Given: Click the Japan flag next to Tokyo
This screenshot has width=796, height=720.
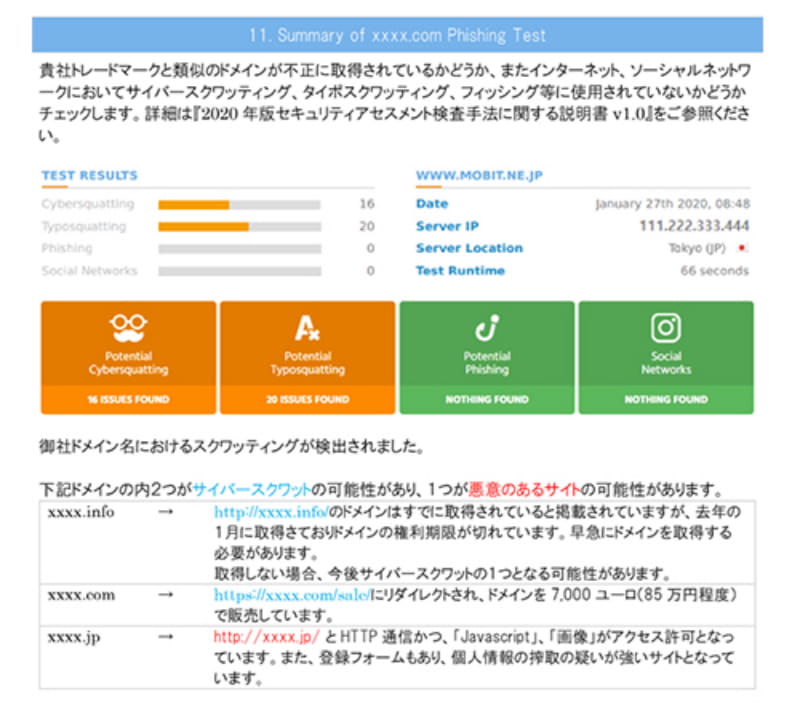Looking at the screenshot, I should tap(742, 248).
